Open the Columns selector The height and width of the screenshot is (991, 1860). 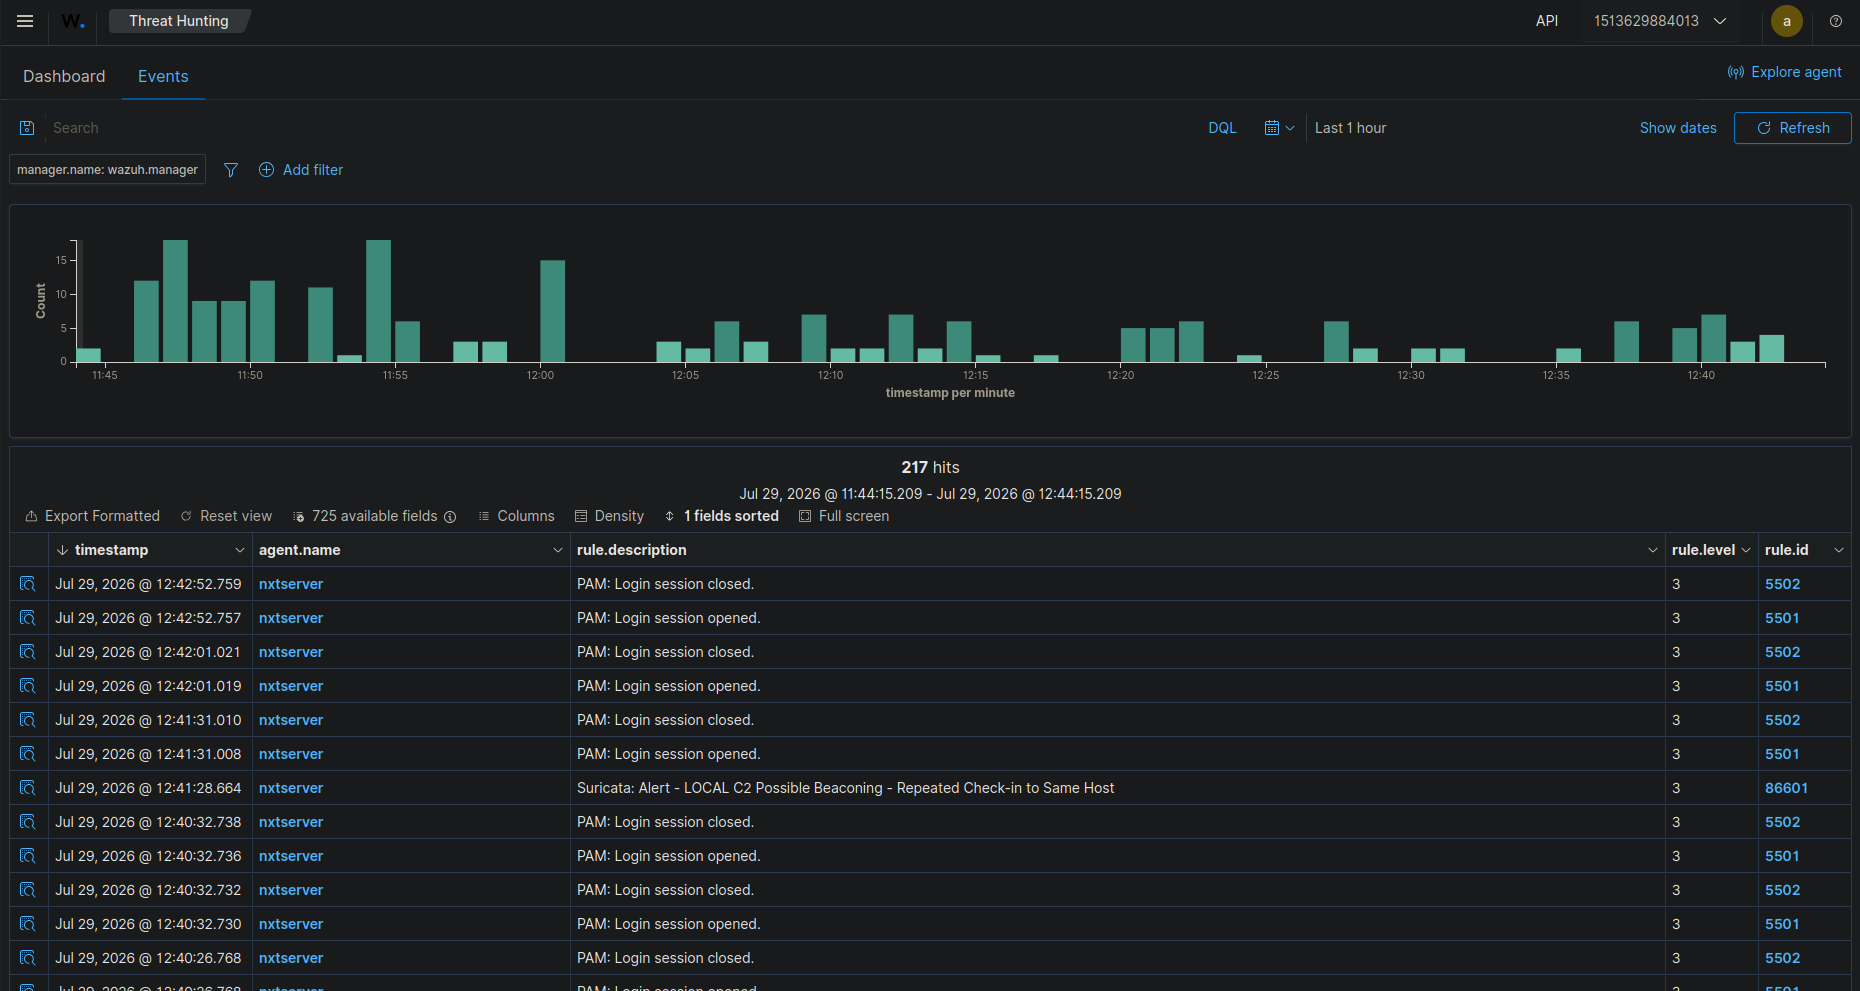(x=516, y=516)
